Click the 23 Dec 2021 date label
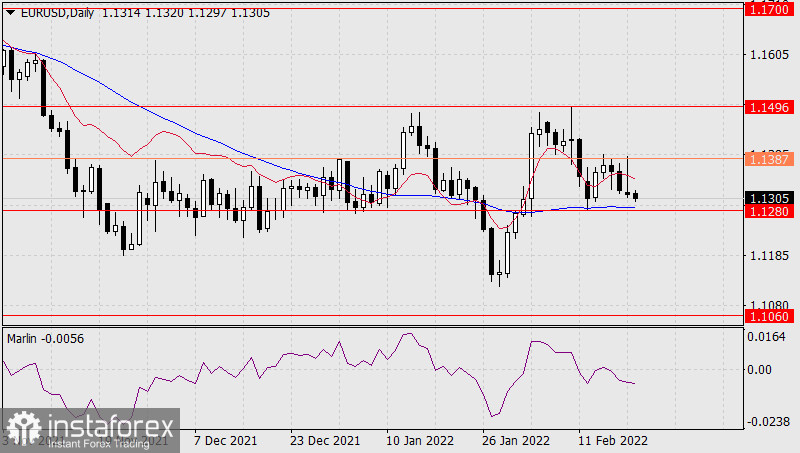The image size is (800, 453). [325, 440]
